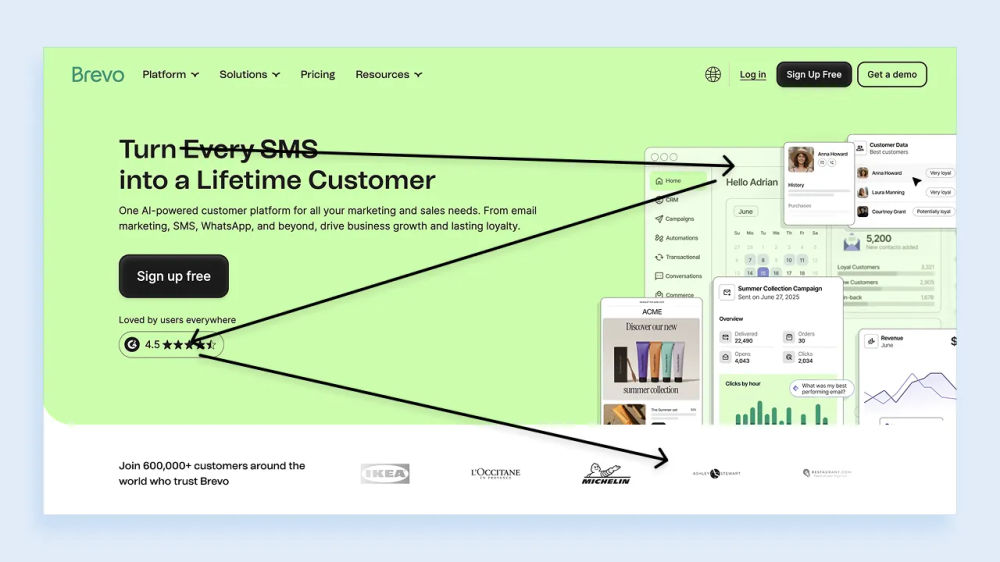
Task: Select Home in the mockup sidebar
Action: (x=678, y=181)
